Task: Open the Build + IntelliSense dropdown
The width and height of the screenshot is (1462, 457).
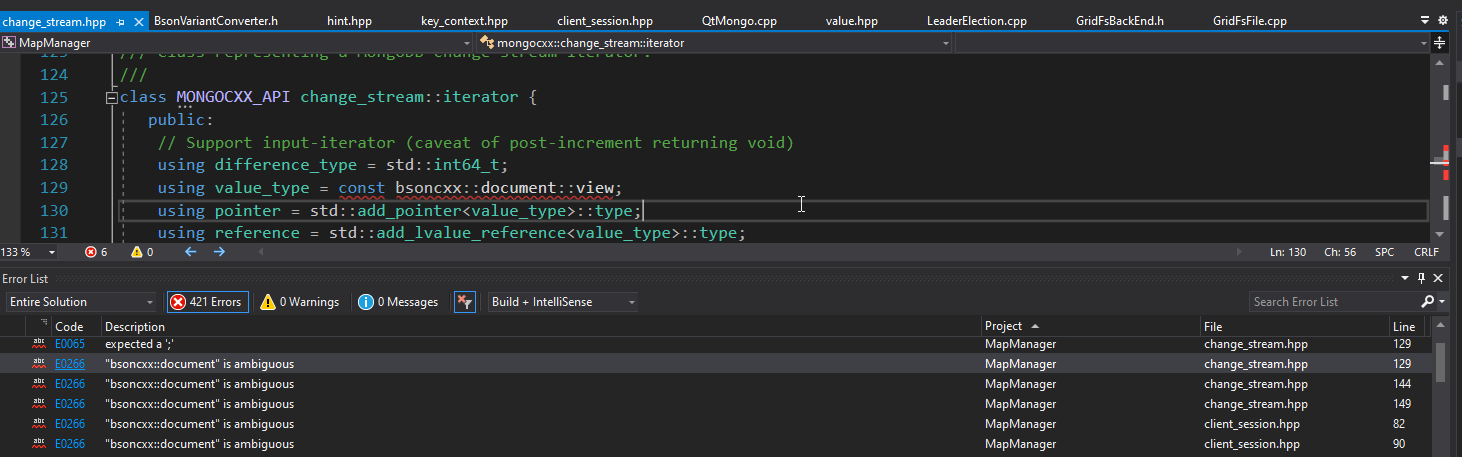Action: 563,302
